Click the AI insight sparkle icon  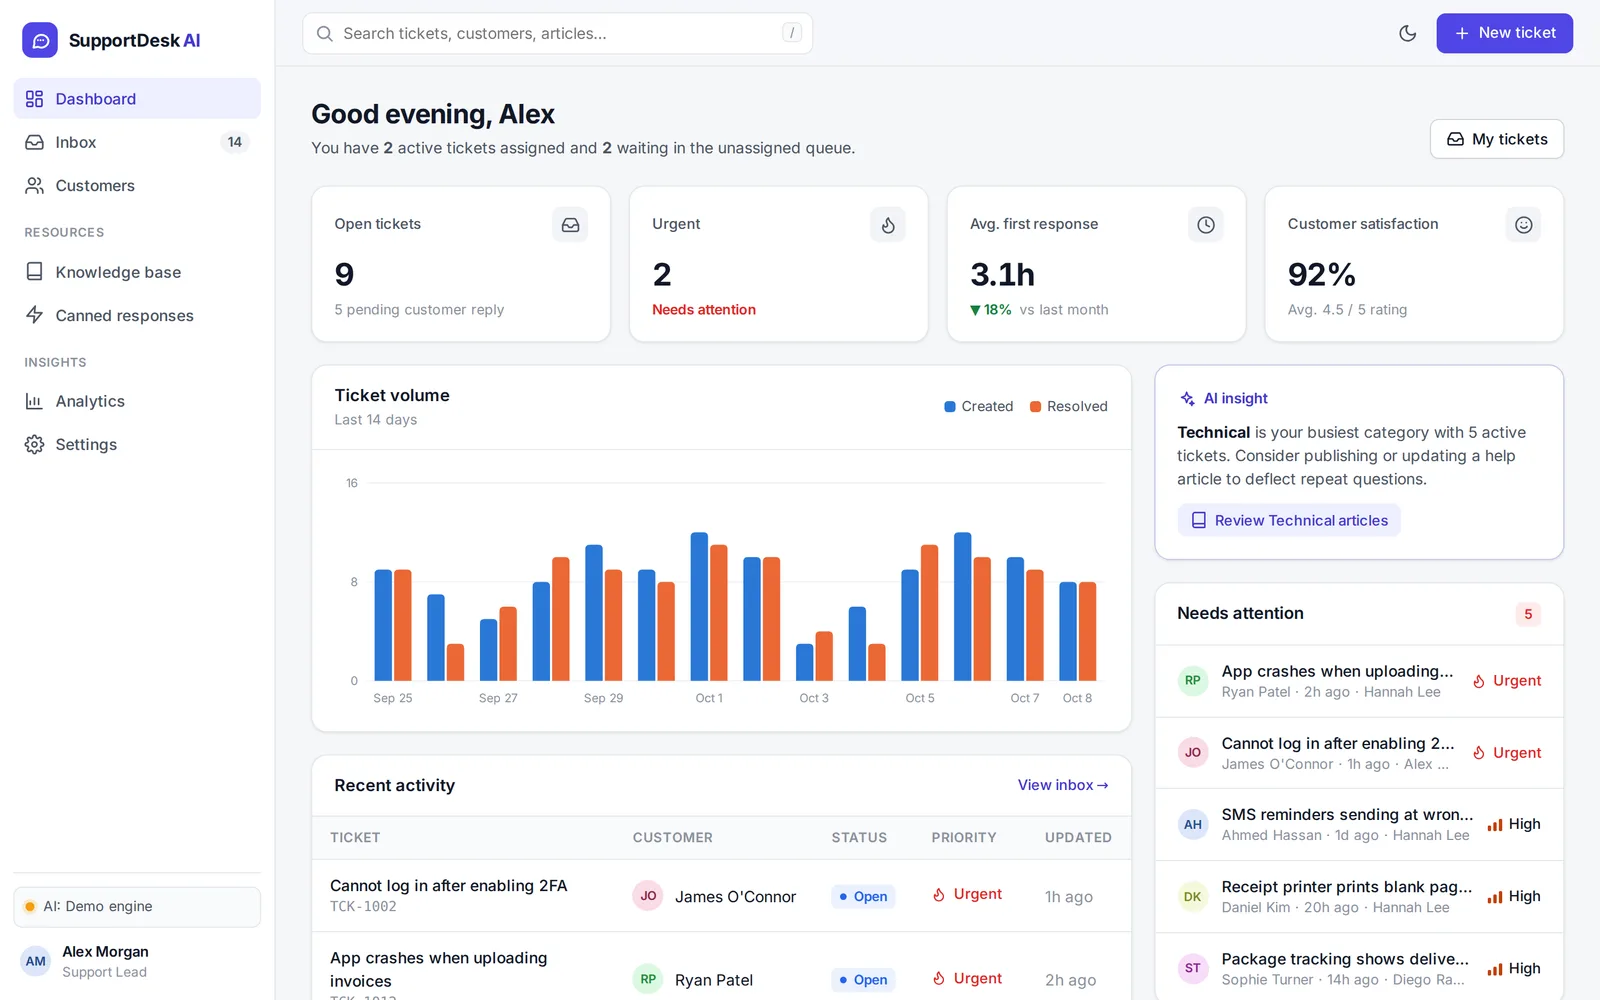pos(1187,398)
